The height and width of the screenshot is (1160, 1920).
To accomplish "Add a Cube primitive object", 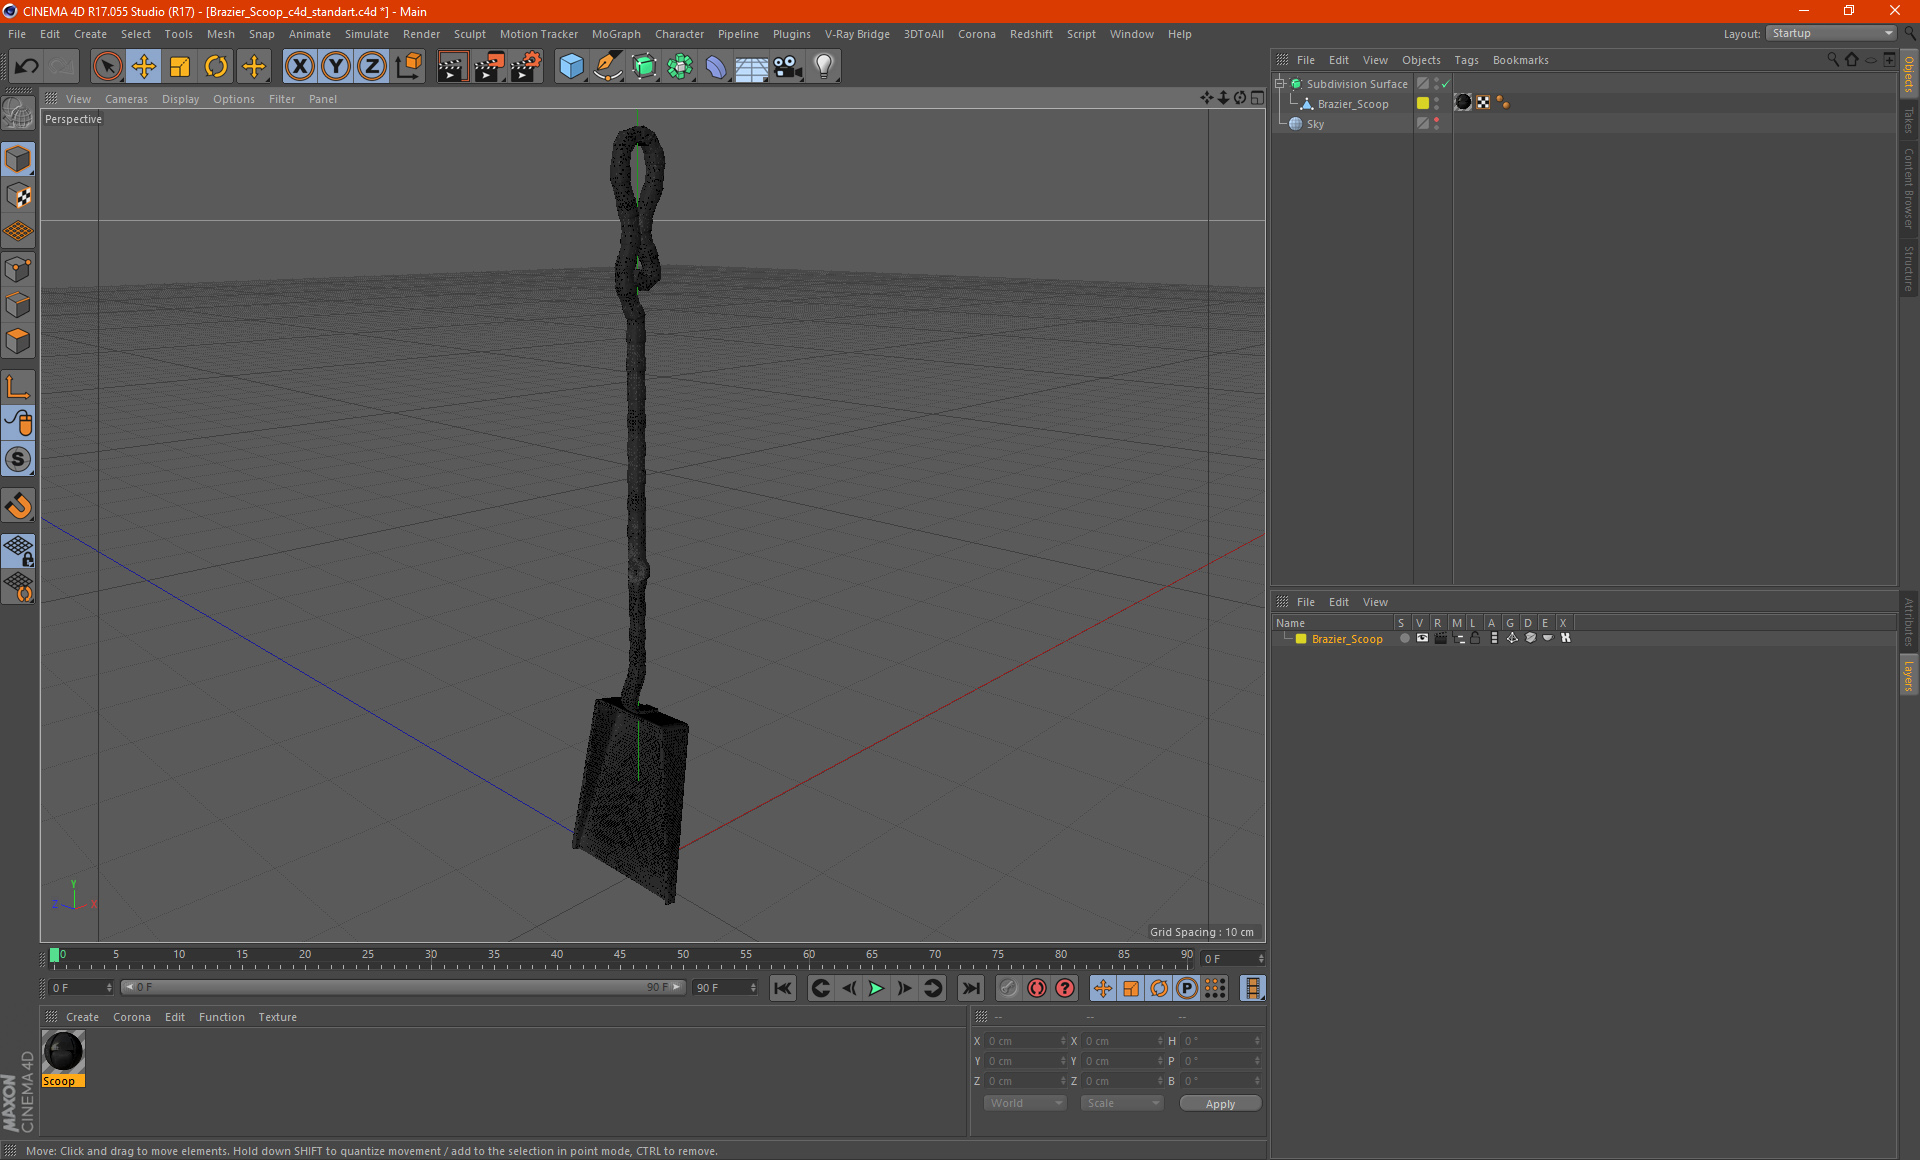I will (571, 67).
